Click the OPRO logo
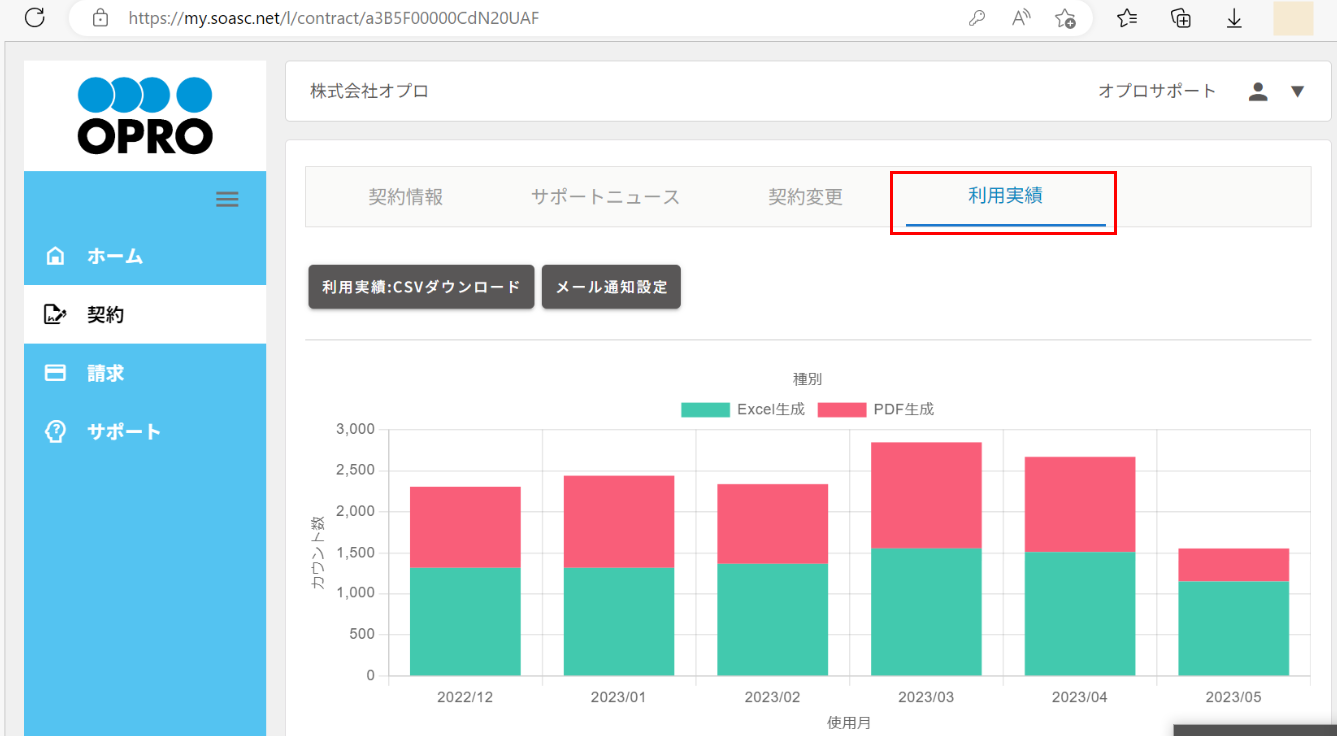1337x736 pixels. click(145, 116)
